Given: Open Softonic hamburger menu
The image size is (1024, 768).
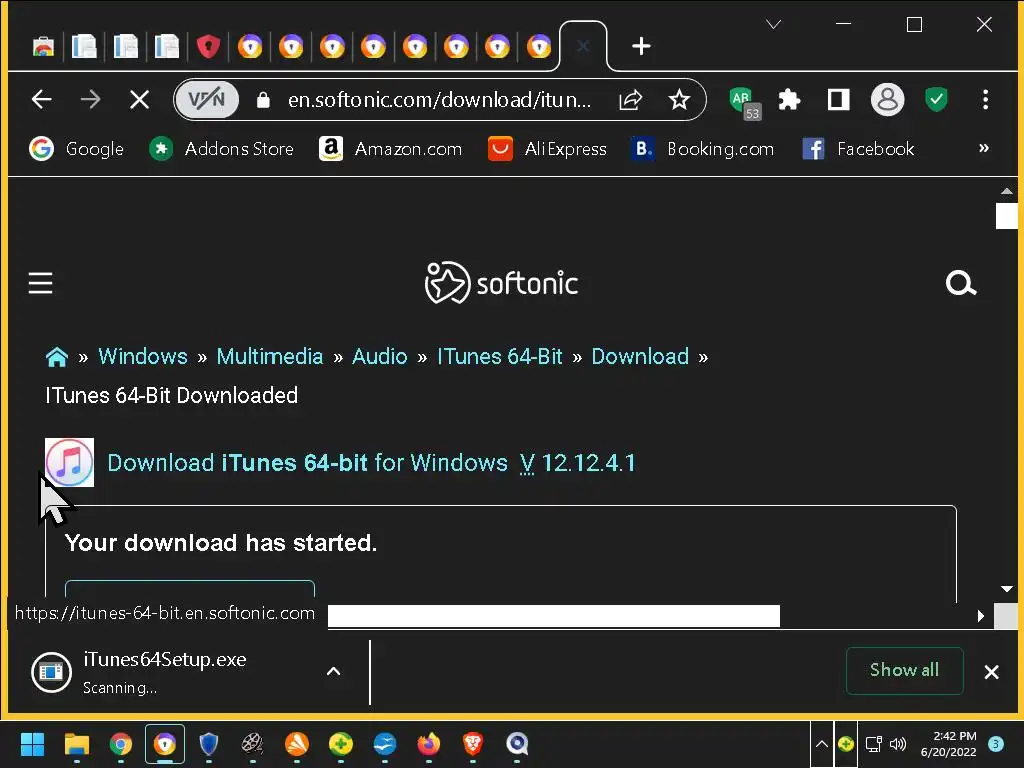Looking at the screenshot, I should coord(40,283).
